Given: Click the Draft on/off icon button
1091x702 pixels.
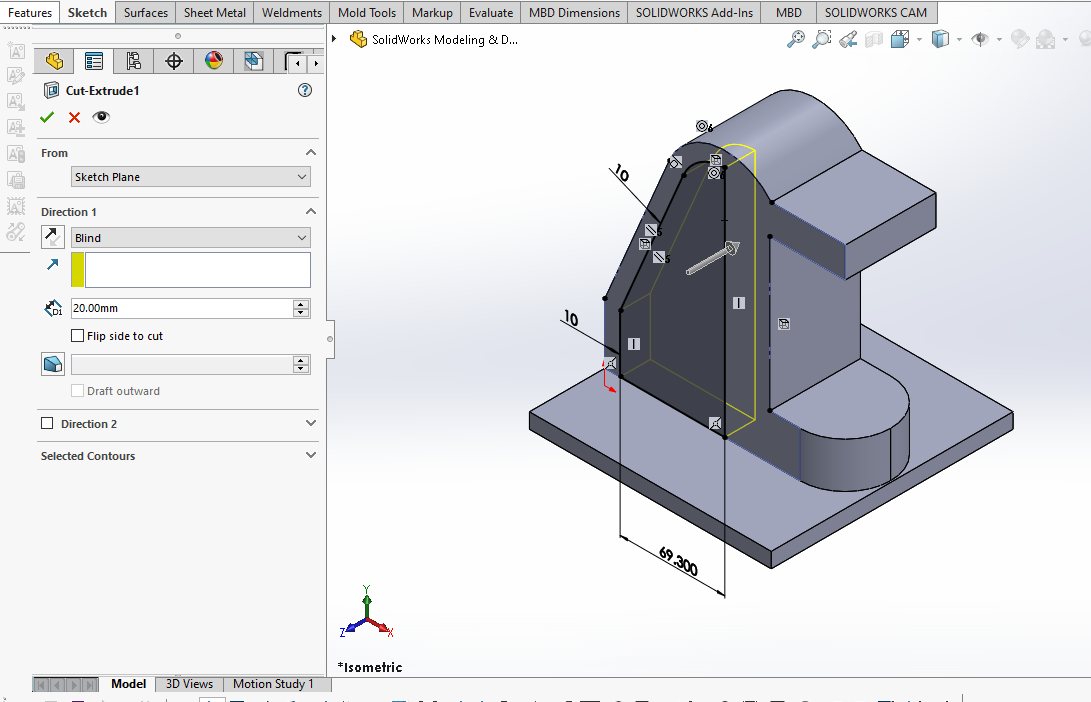Looking at the screenshot, I should pos(52,364).
